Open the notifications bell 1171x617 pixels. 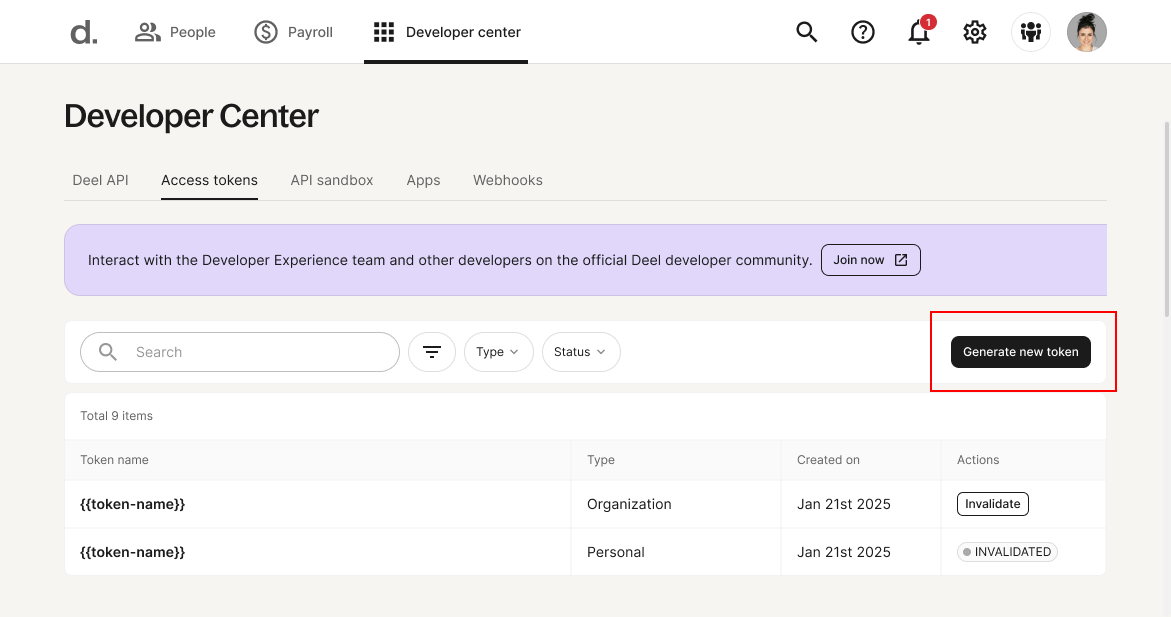[919, 32]
